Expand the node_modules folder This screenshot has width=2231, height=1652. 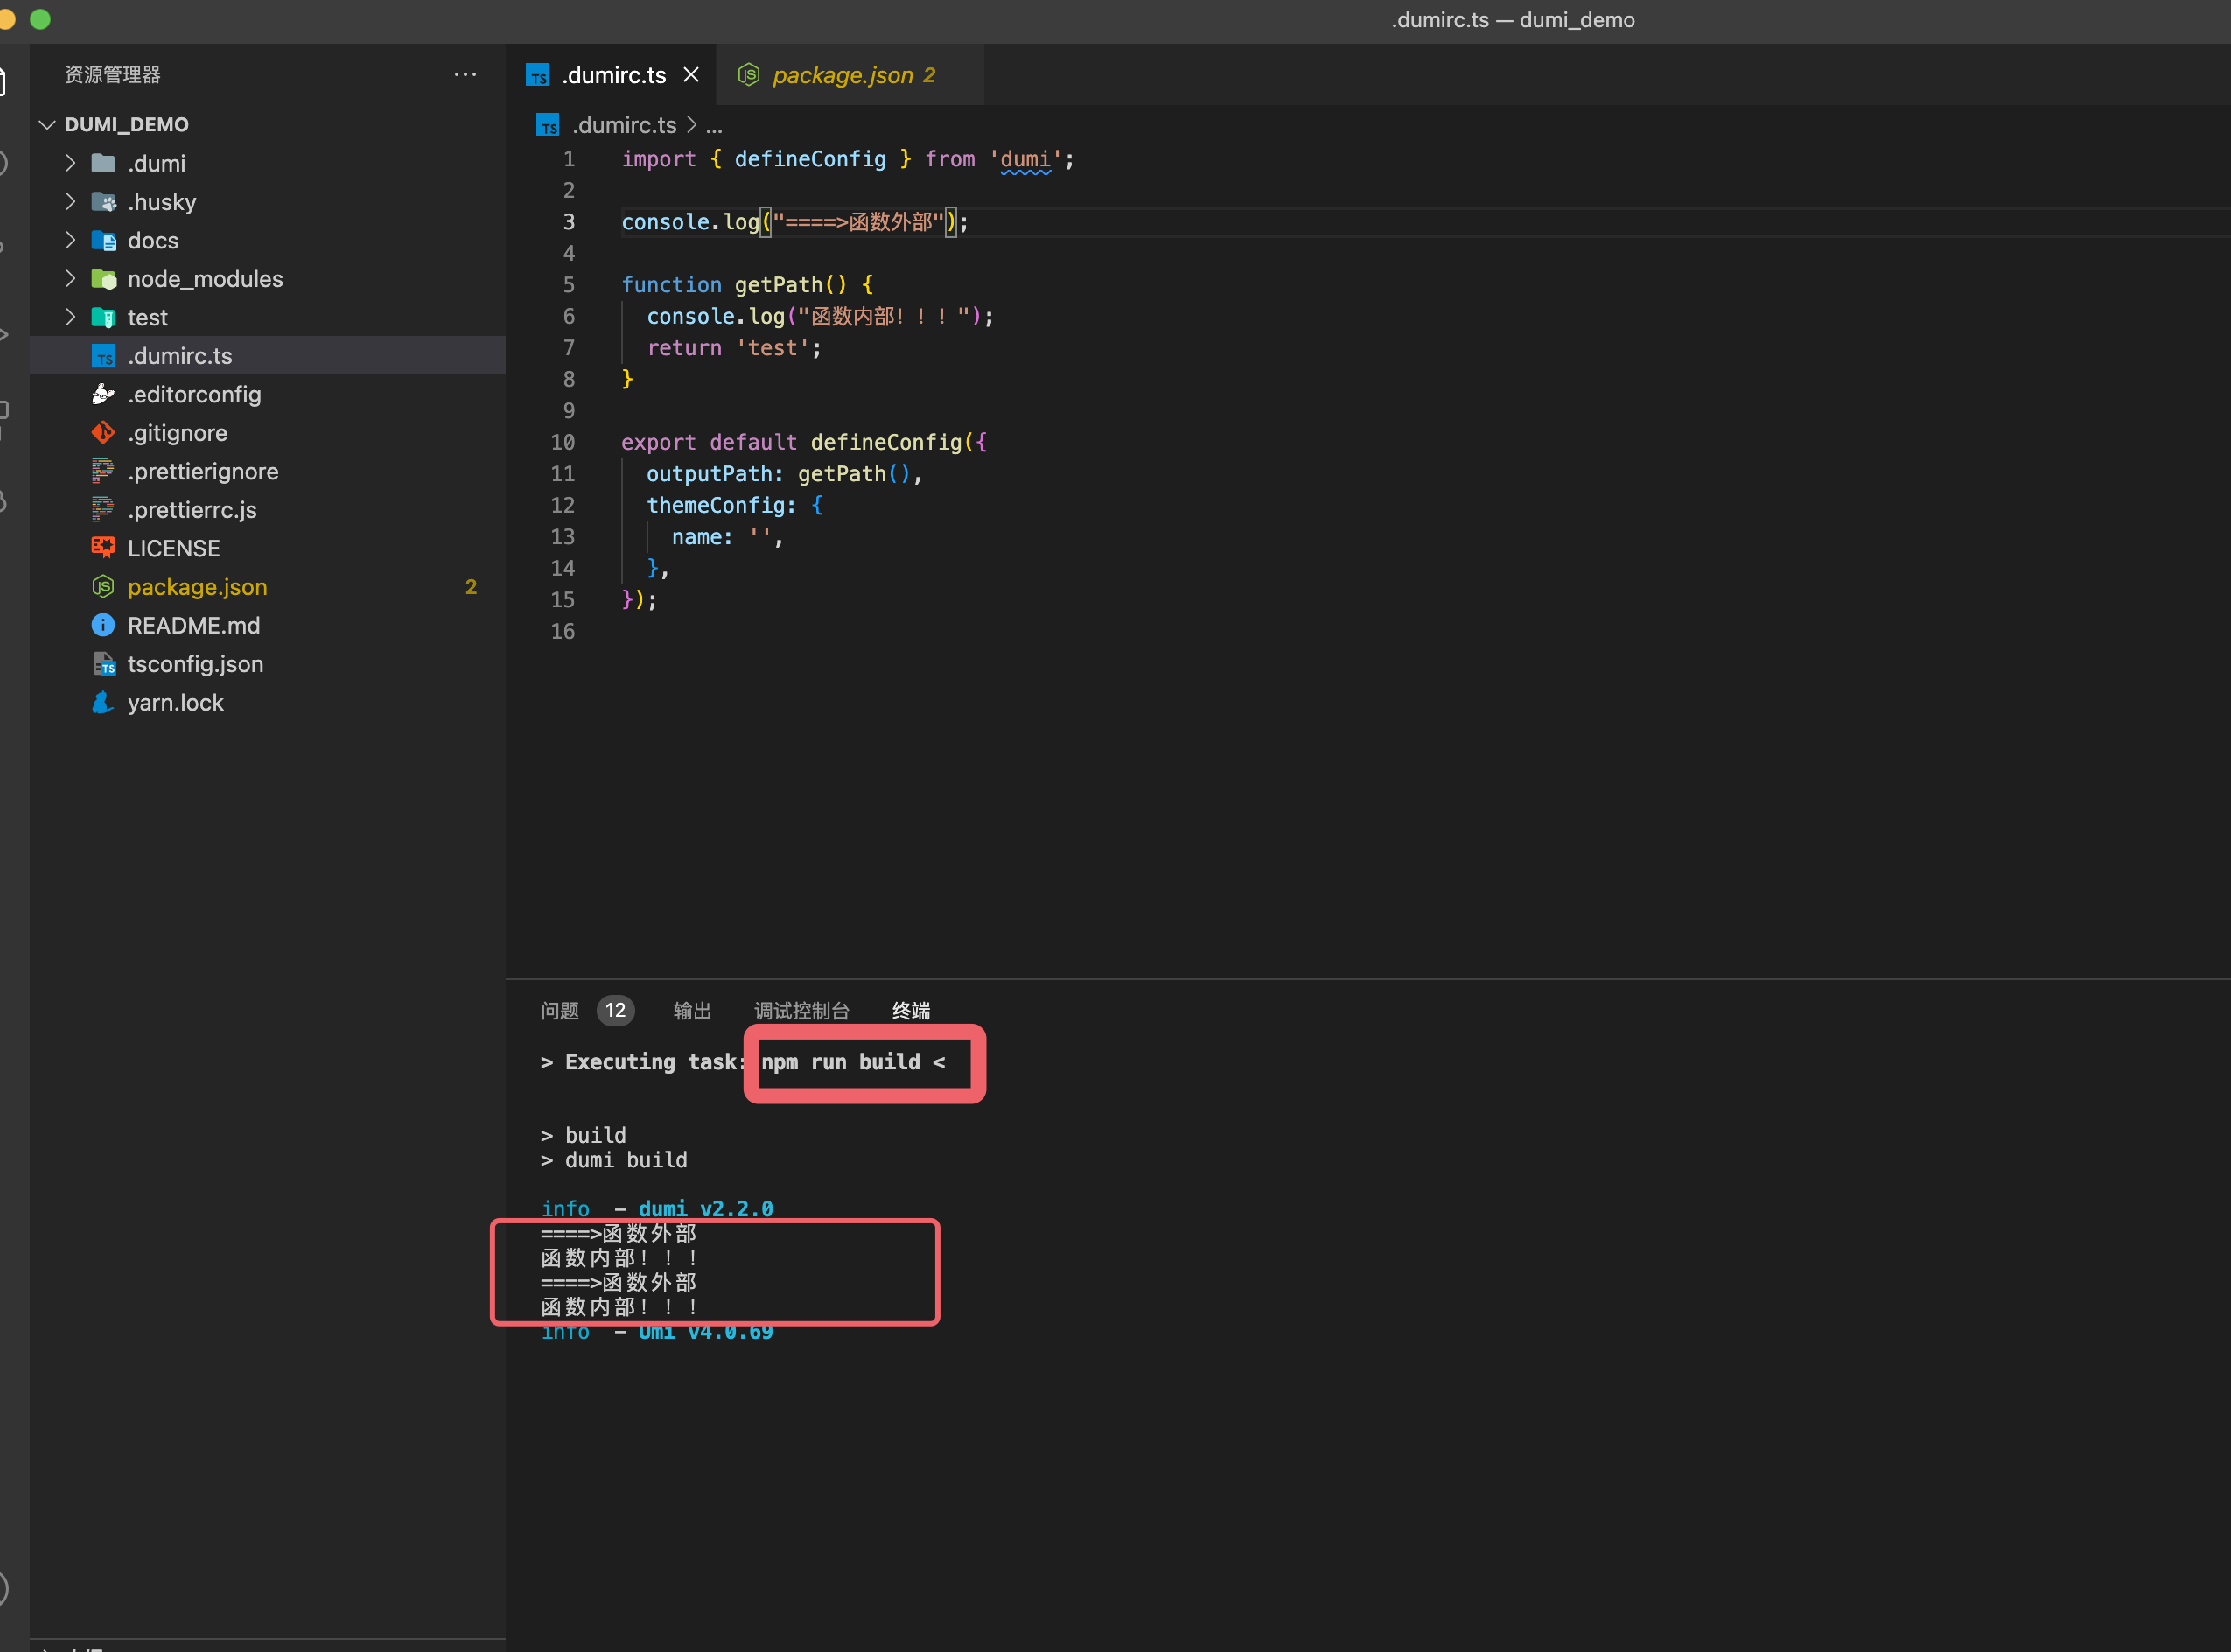coord(69,279)
